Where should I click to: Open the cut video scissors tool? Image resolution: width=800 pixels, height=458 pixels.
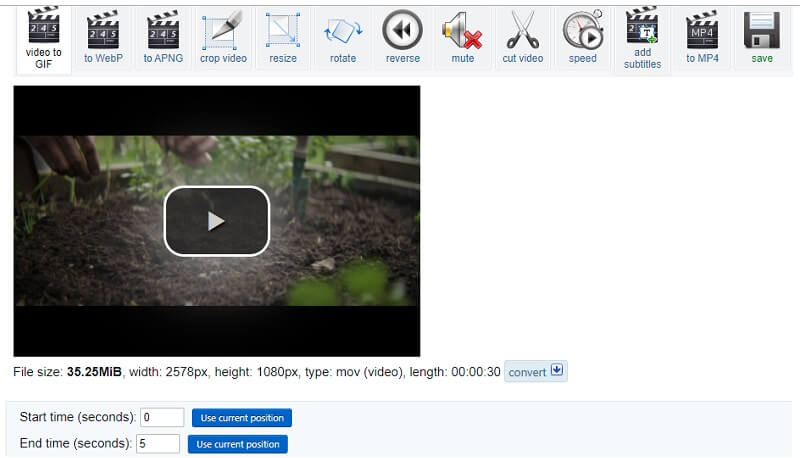click(523, 37)
